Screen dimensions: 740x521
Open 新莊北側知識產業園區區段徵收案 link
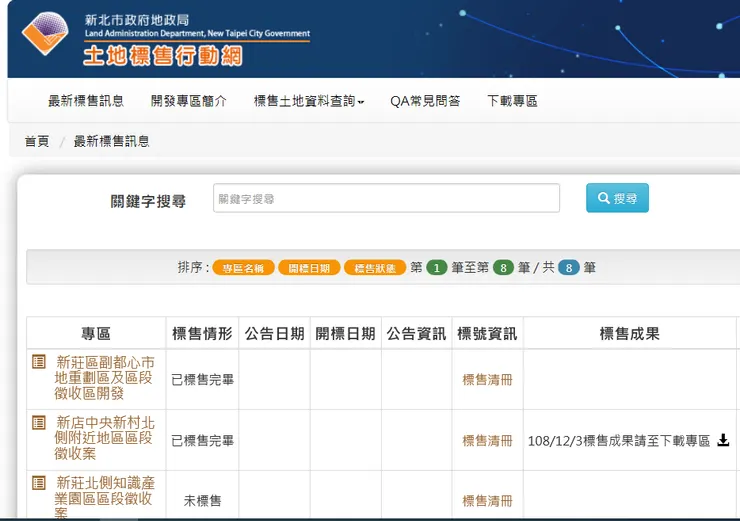coord(104,496)
